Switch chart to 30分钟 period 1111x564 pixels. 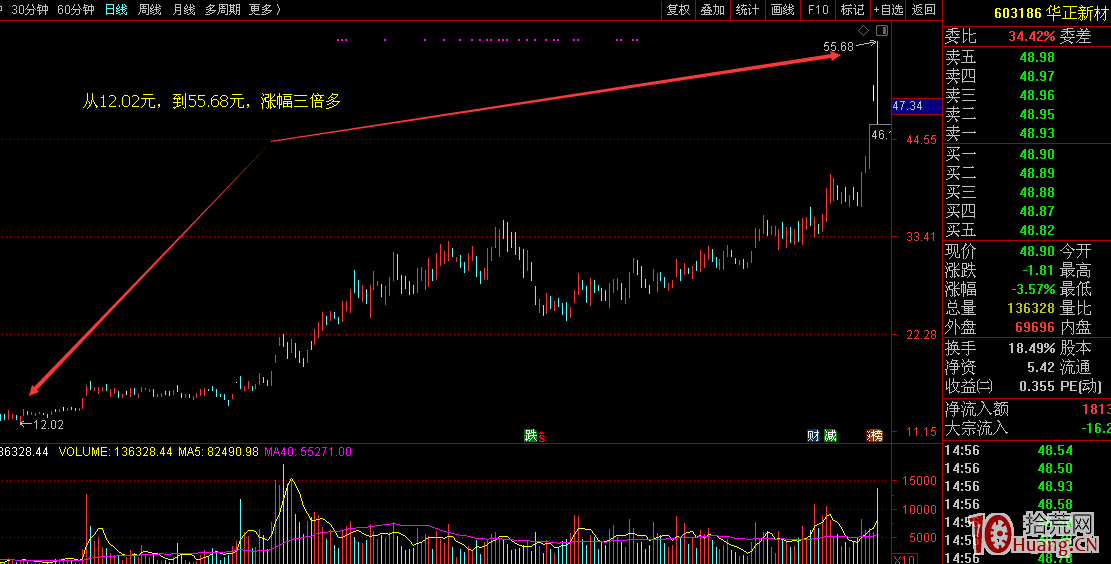coord(29,9)
